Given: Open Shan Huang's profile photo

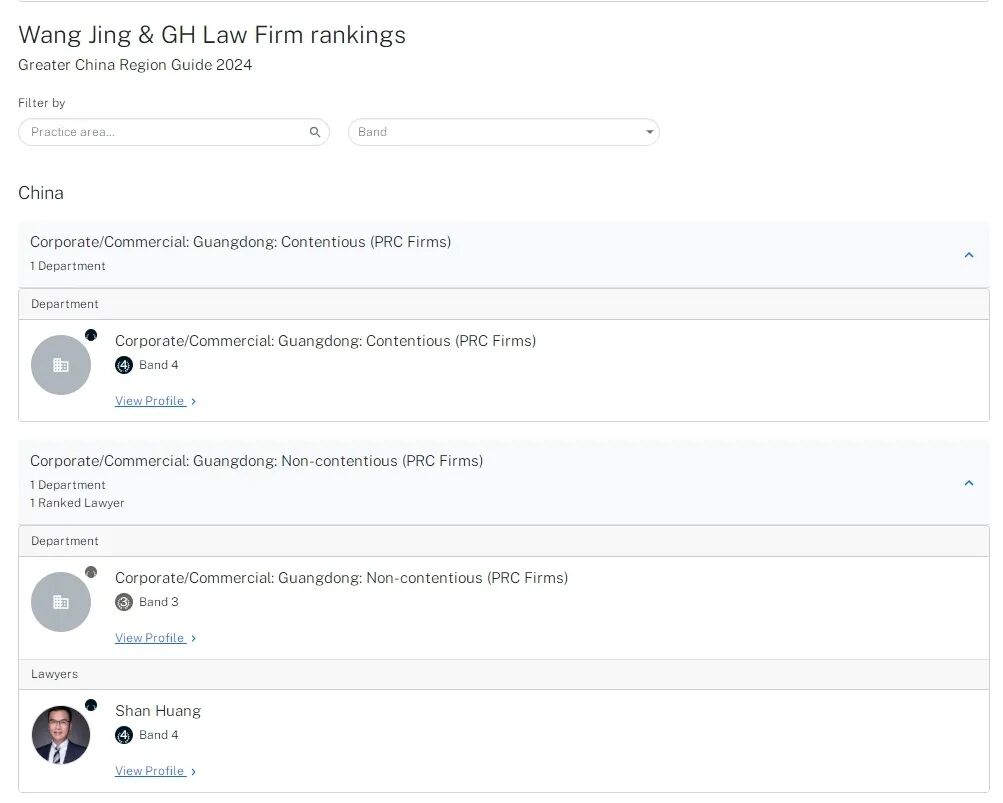Looking at the screenshot, I should tap(61, 735).
